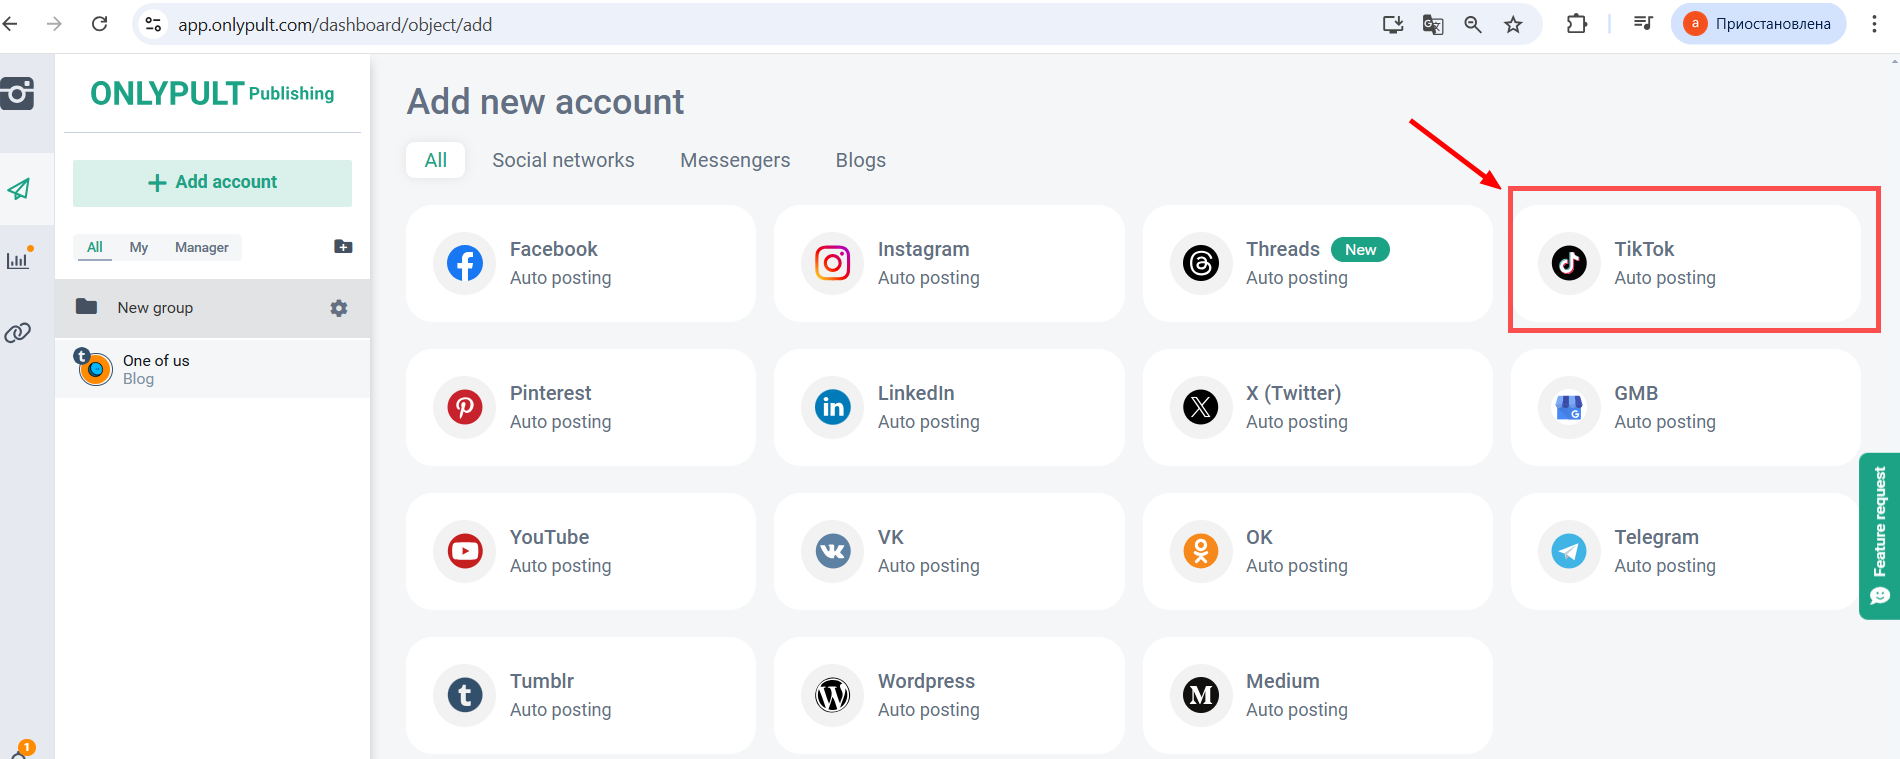Open the New group folder

(x=155, y=308)
